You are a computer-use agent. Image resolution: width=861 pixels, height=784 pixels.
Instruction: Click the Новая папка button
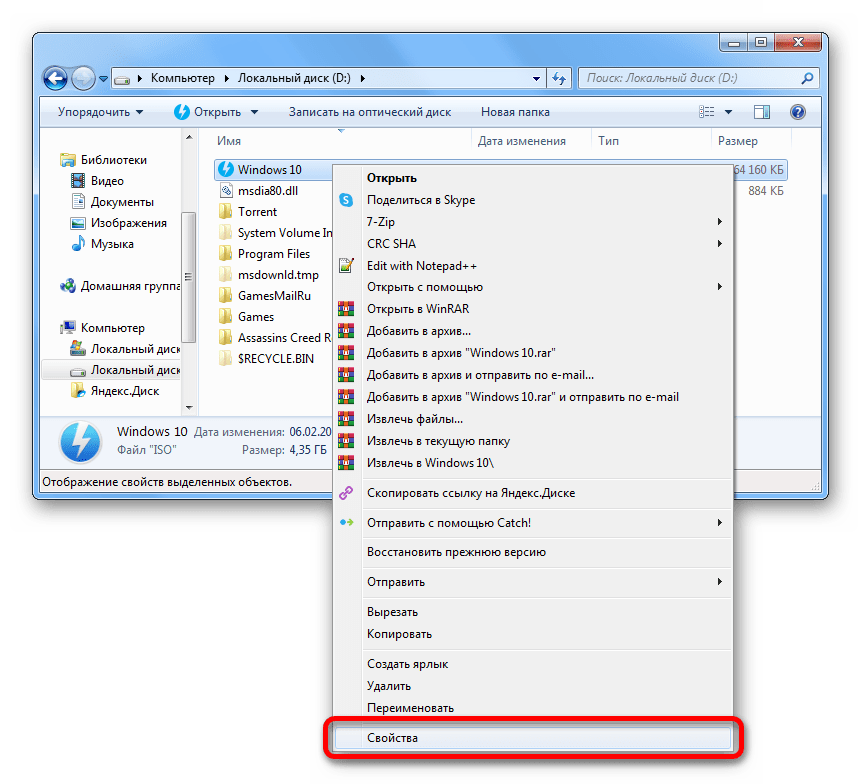pos(515,112)
